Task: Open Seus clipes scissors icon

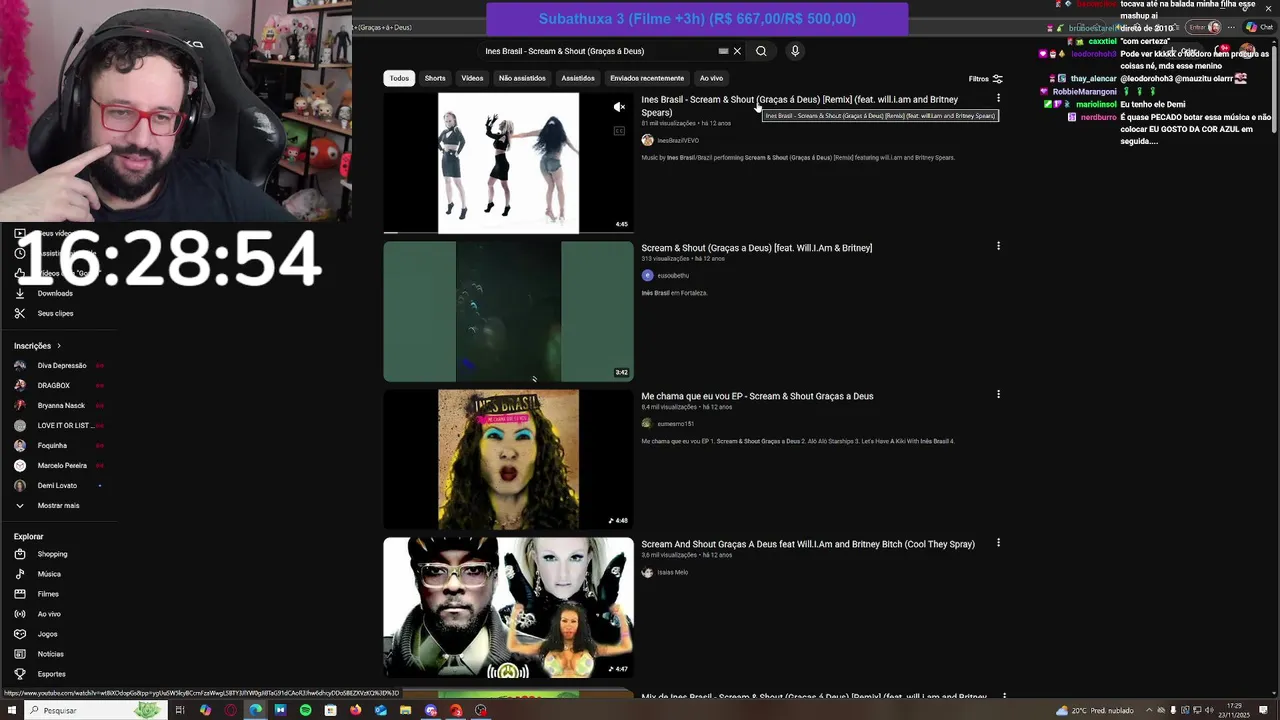Action: point(19,313)
